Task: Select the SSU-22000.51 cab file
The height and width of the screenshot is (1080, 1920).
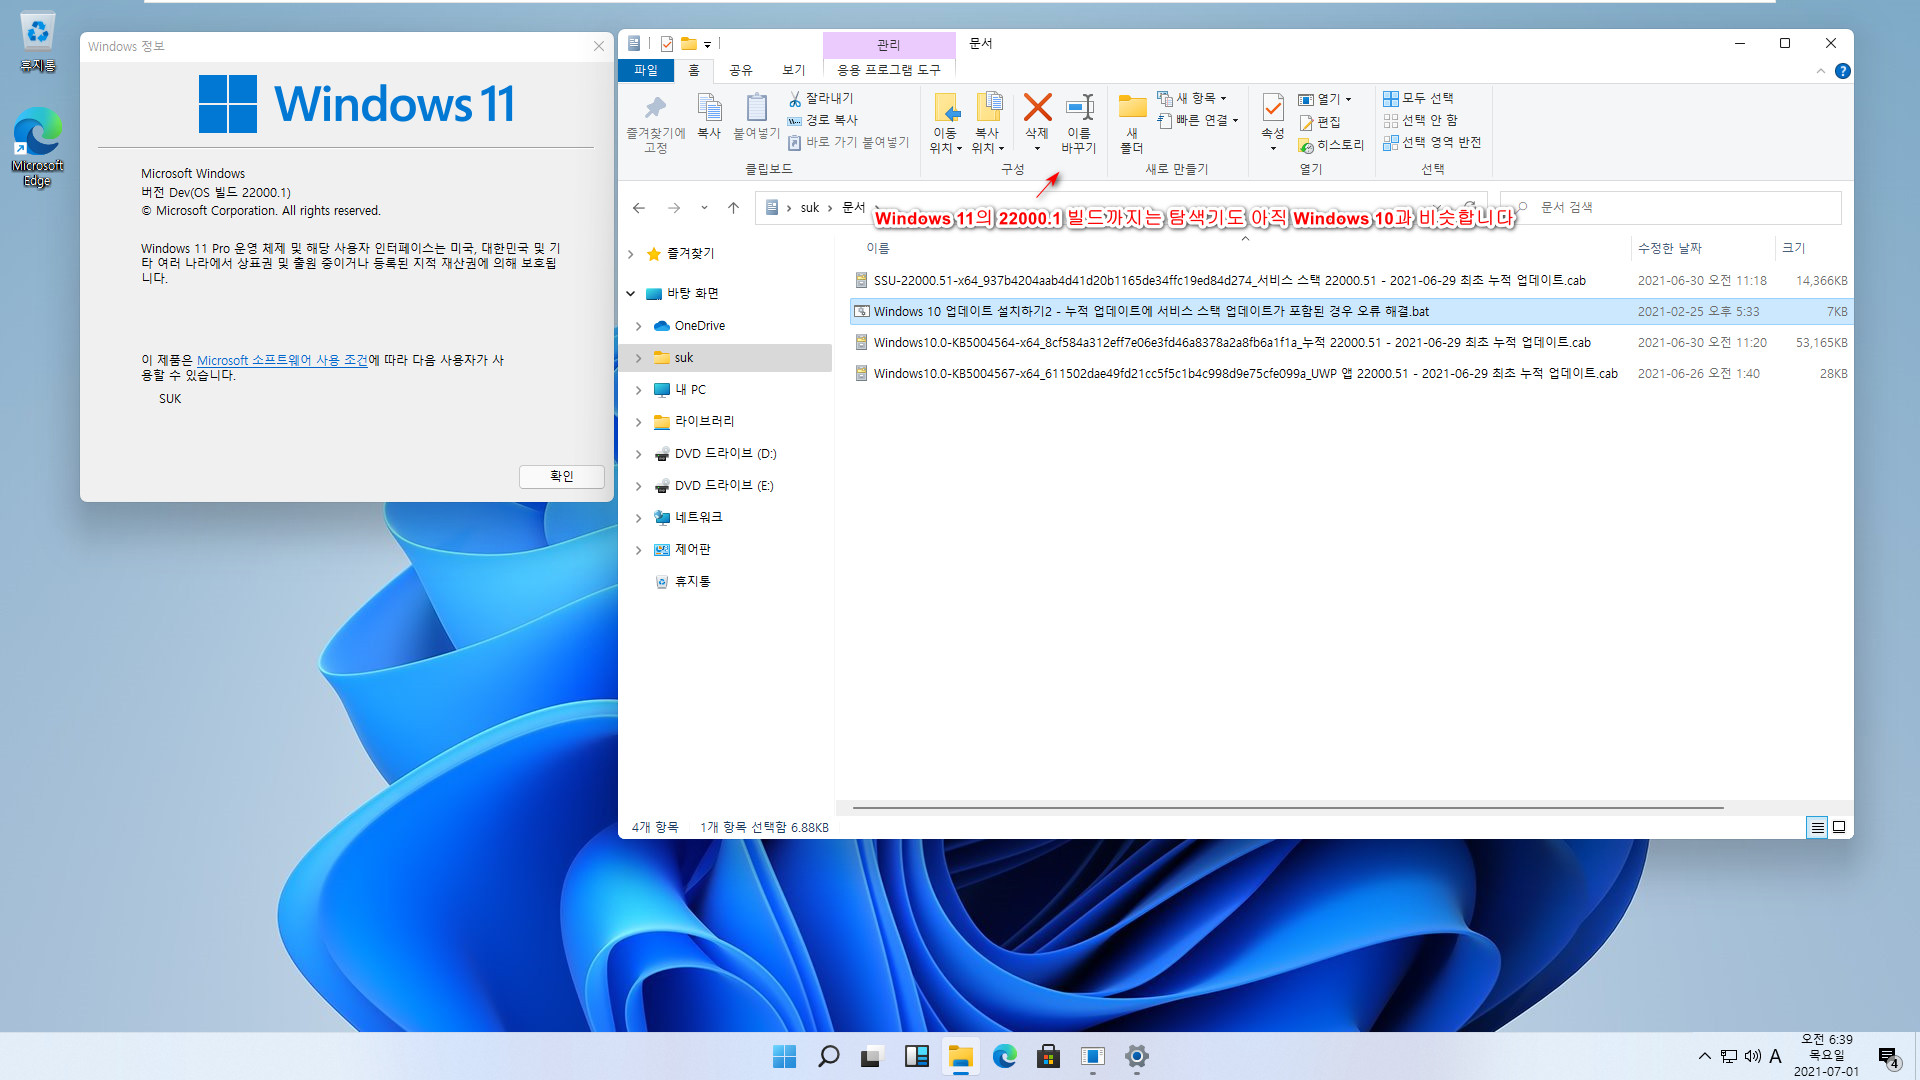Action: pyautogui.click(x=1350, y=281)
